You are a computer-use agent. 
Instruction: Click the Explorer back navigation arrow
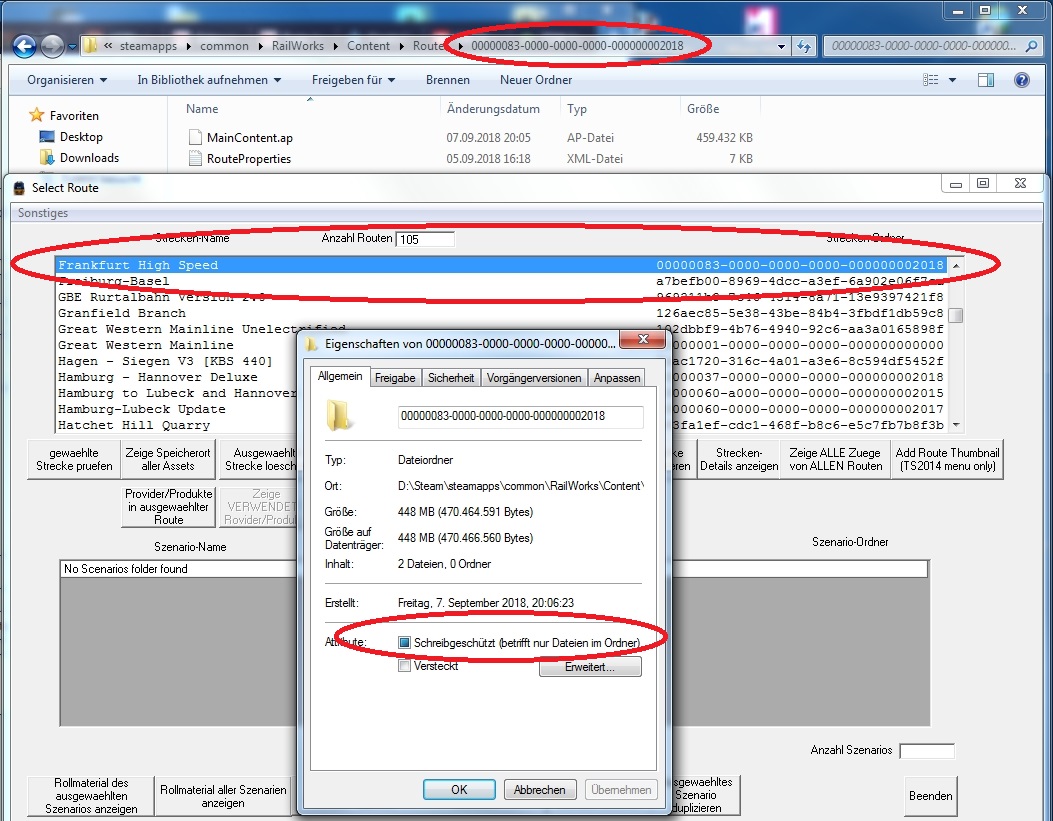point(24,46)
